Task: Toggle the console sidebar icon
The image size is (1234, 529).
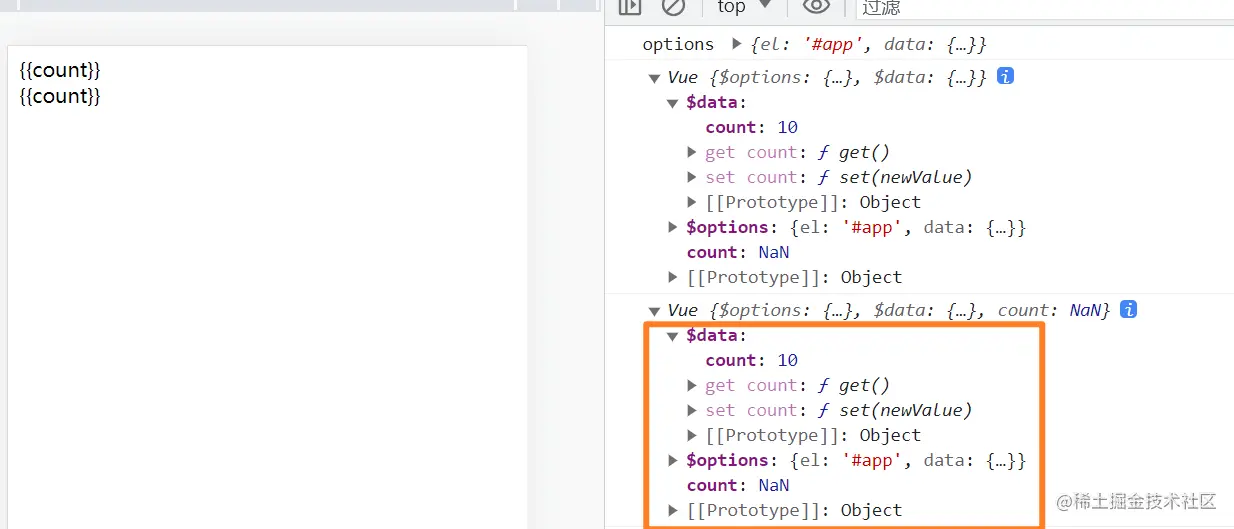Action: [629, 6]
